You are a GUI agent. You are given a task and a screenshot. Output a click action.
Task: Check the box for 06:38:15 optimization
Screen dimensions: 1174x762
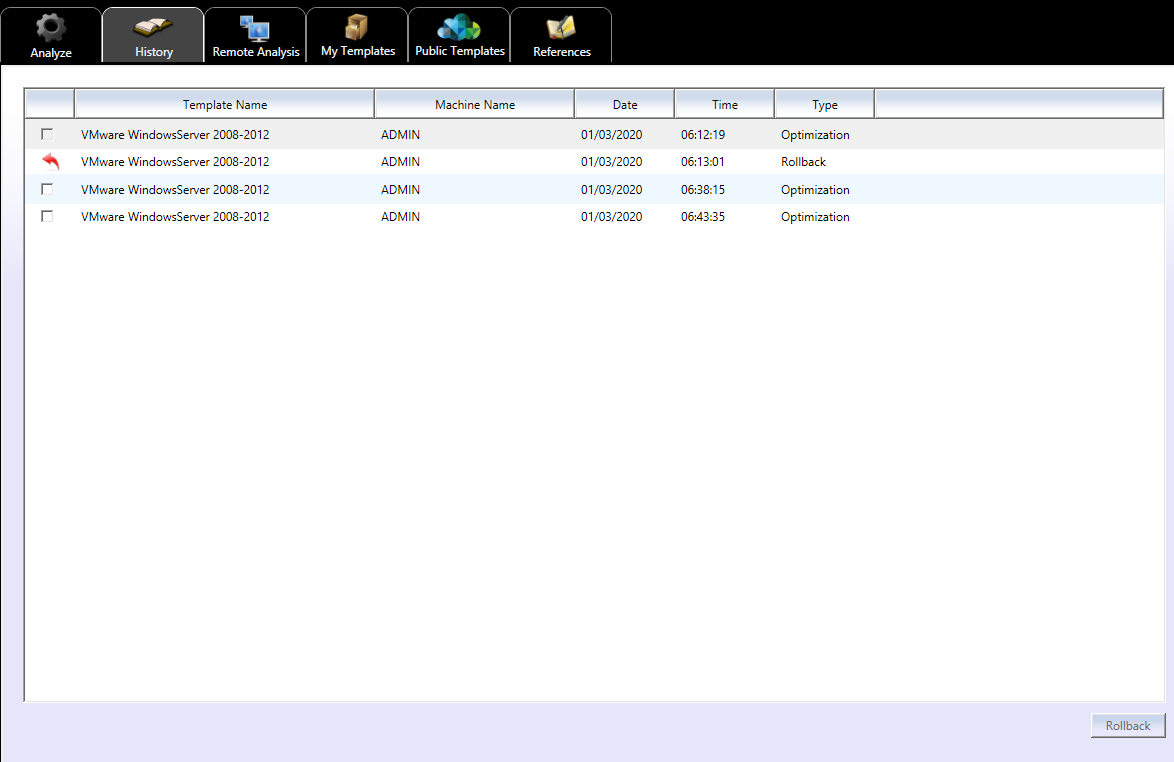(47, 189)
